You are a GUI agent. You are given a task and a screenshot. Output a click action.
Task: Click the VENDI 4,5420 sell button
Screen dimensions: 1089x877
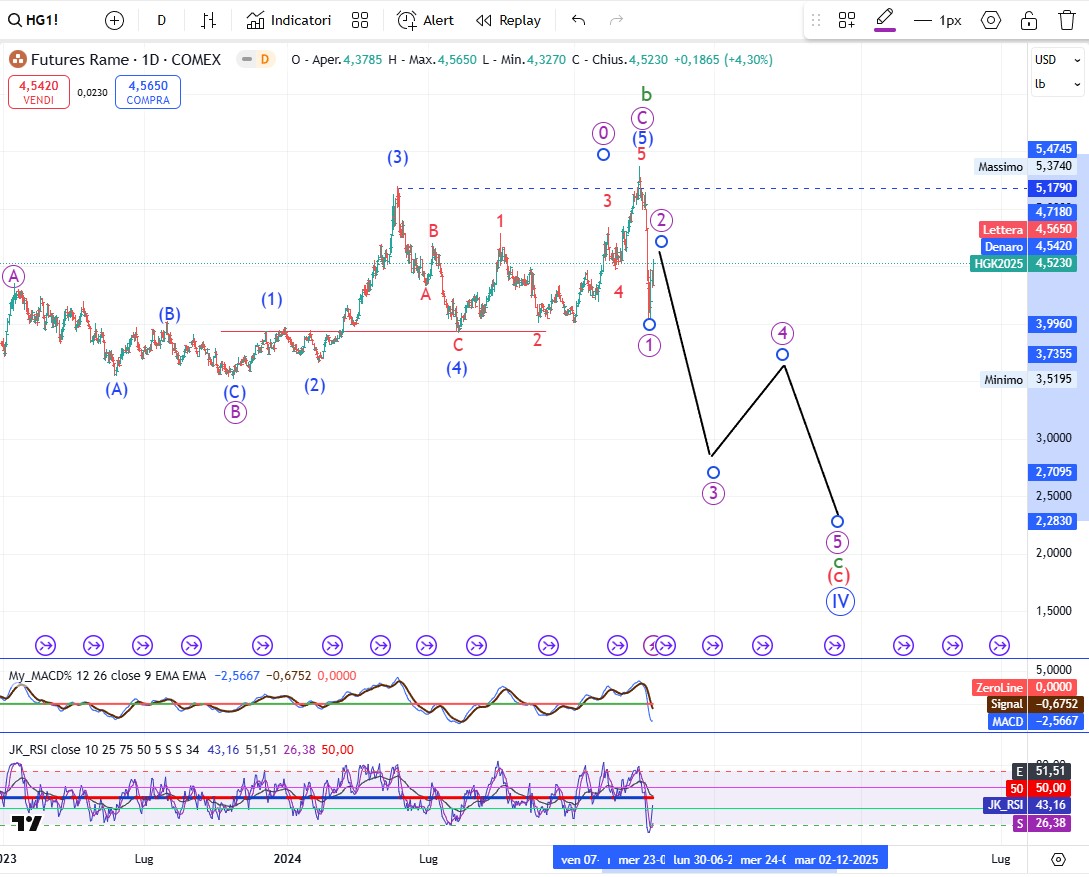(x=39, y=92)
